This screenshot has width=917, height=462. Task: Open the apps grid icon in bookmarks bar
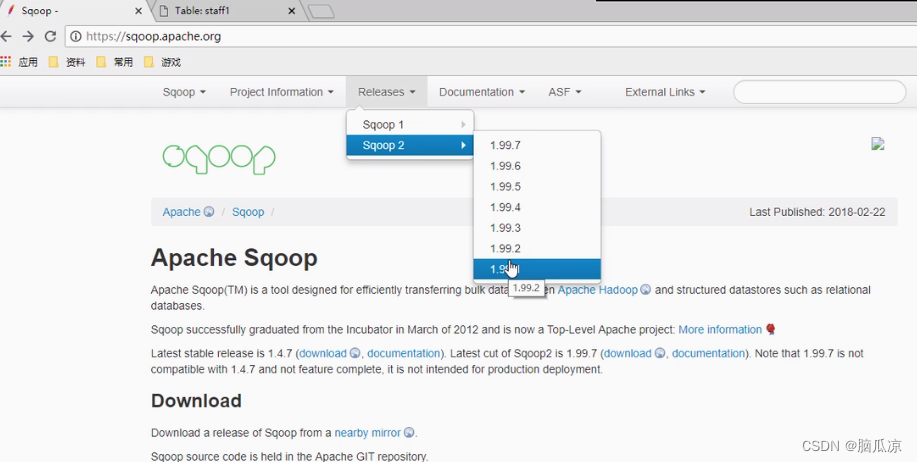pos(5,61)
